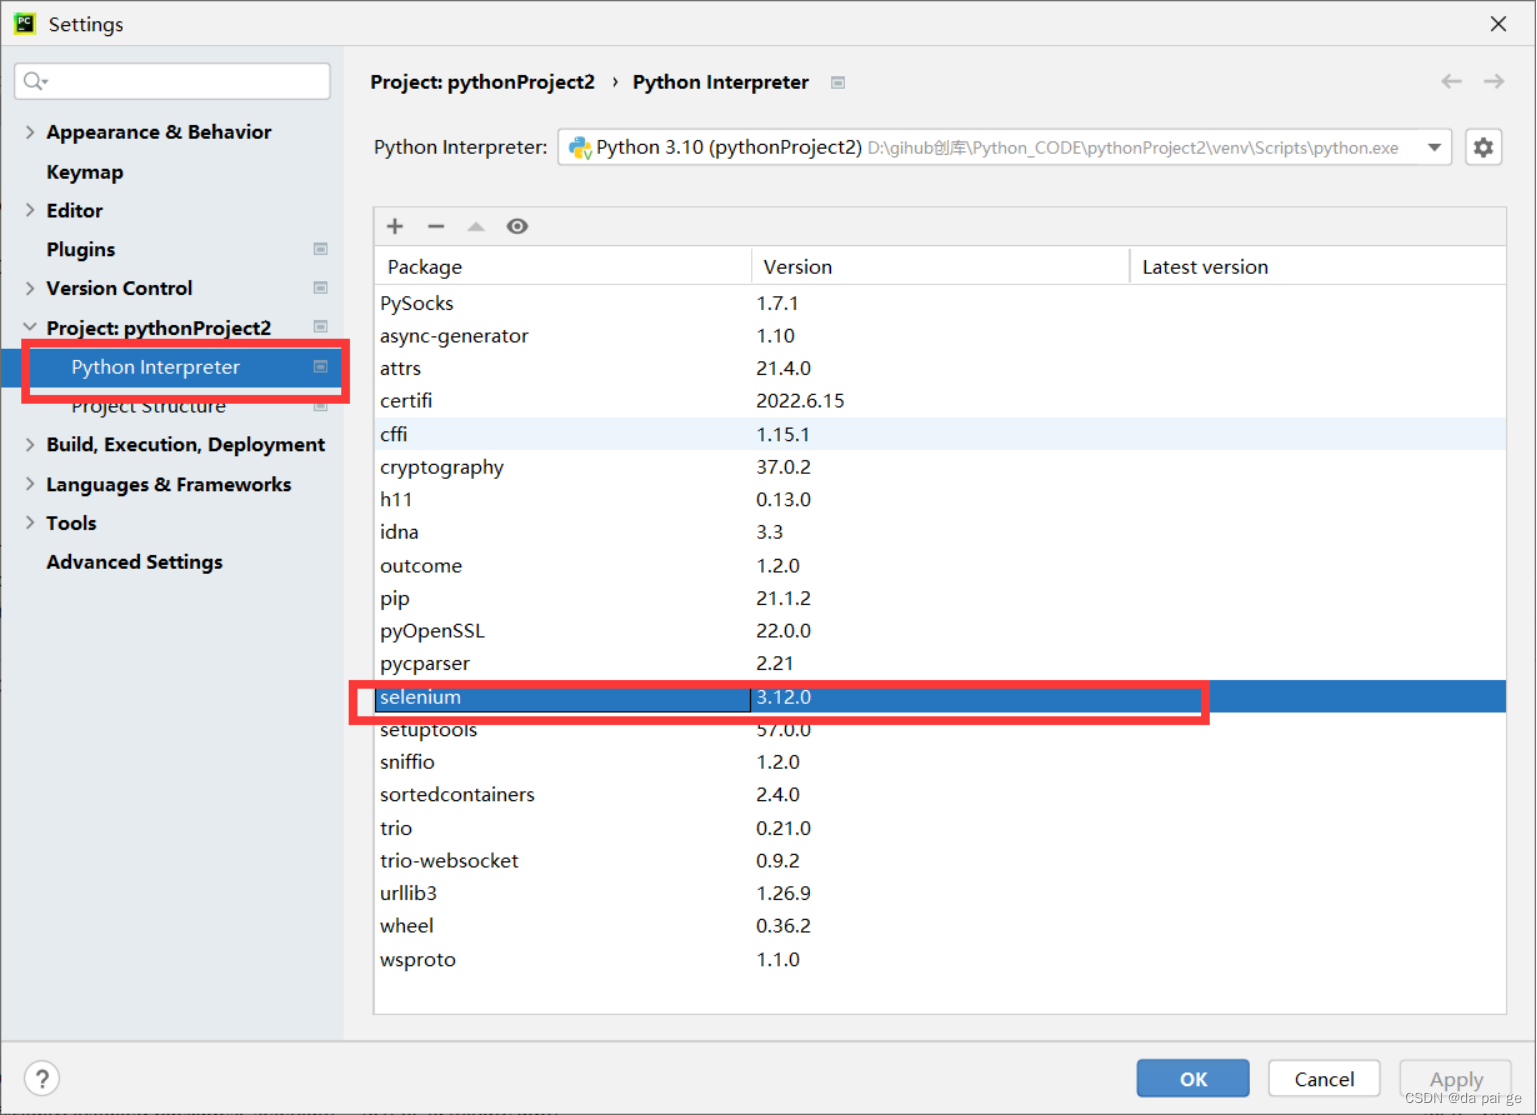
Task: Click the back navigation arrow
Action: [x=1451, y=82]
